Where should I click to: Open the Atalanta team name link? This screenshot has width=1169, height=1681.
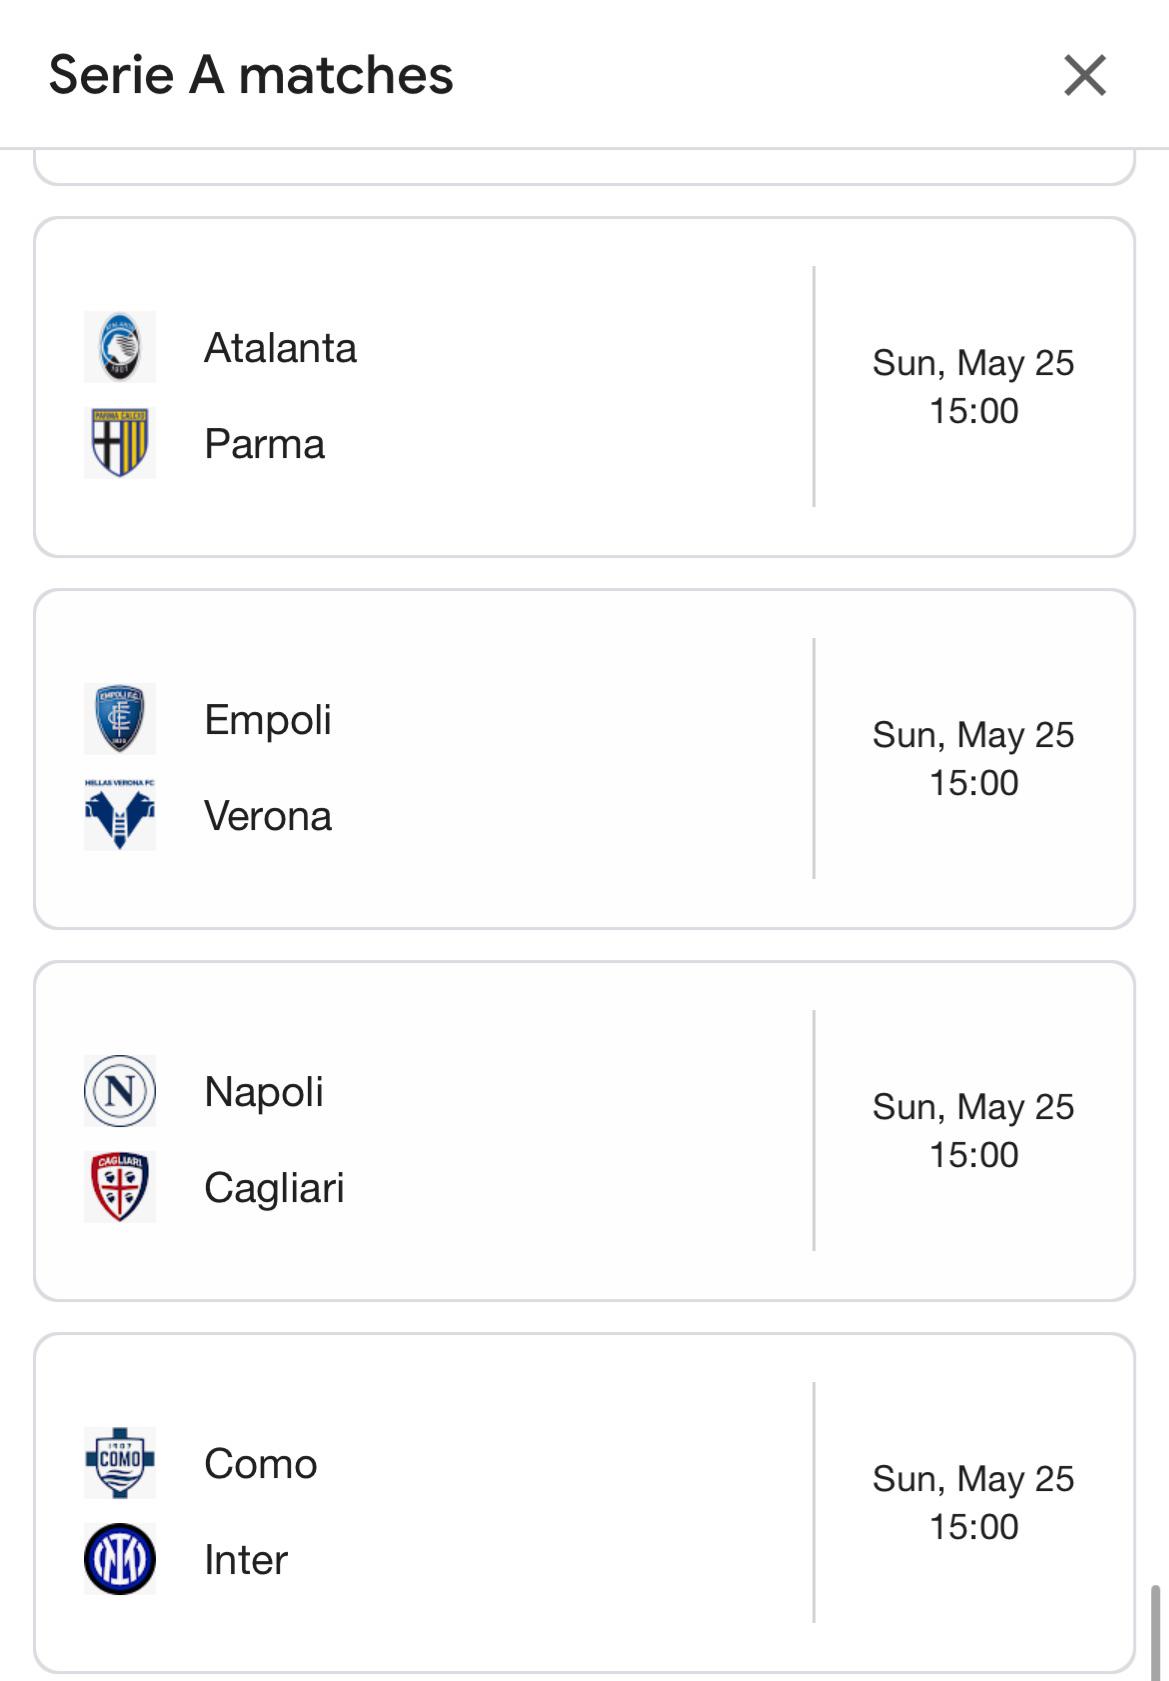[x=280, y=348]
